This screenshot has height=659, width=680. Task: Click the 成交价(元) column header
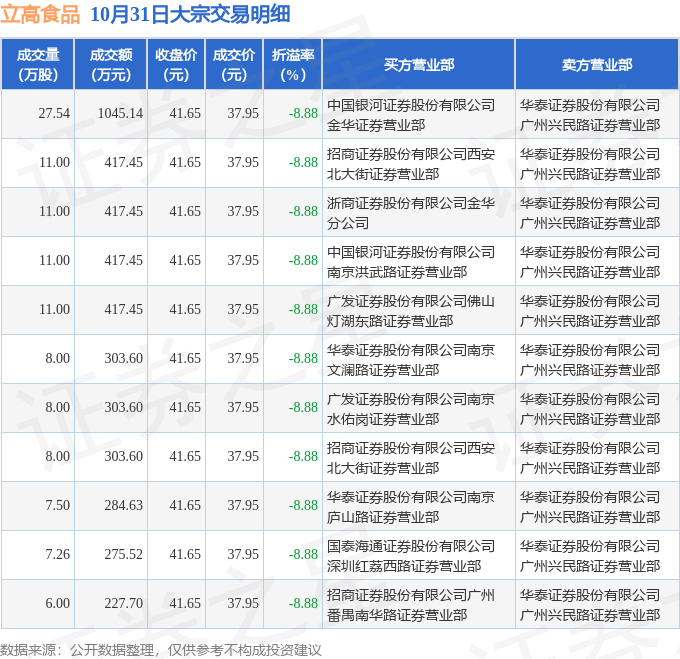(234, 64)
